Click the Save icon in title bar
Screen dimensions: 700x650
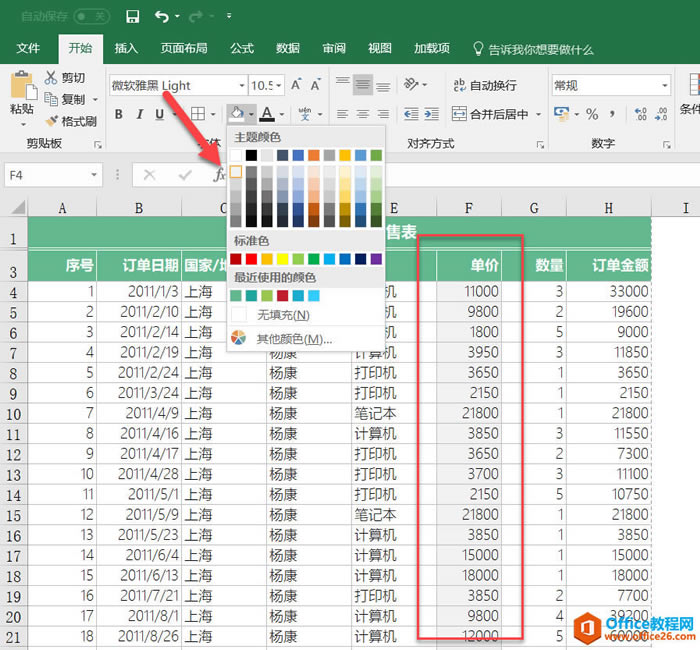[133, 17]
